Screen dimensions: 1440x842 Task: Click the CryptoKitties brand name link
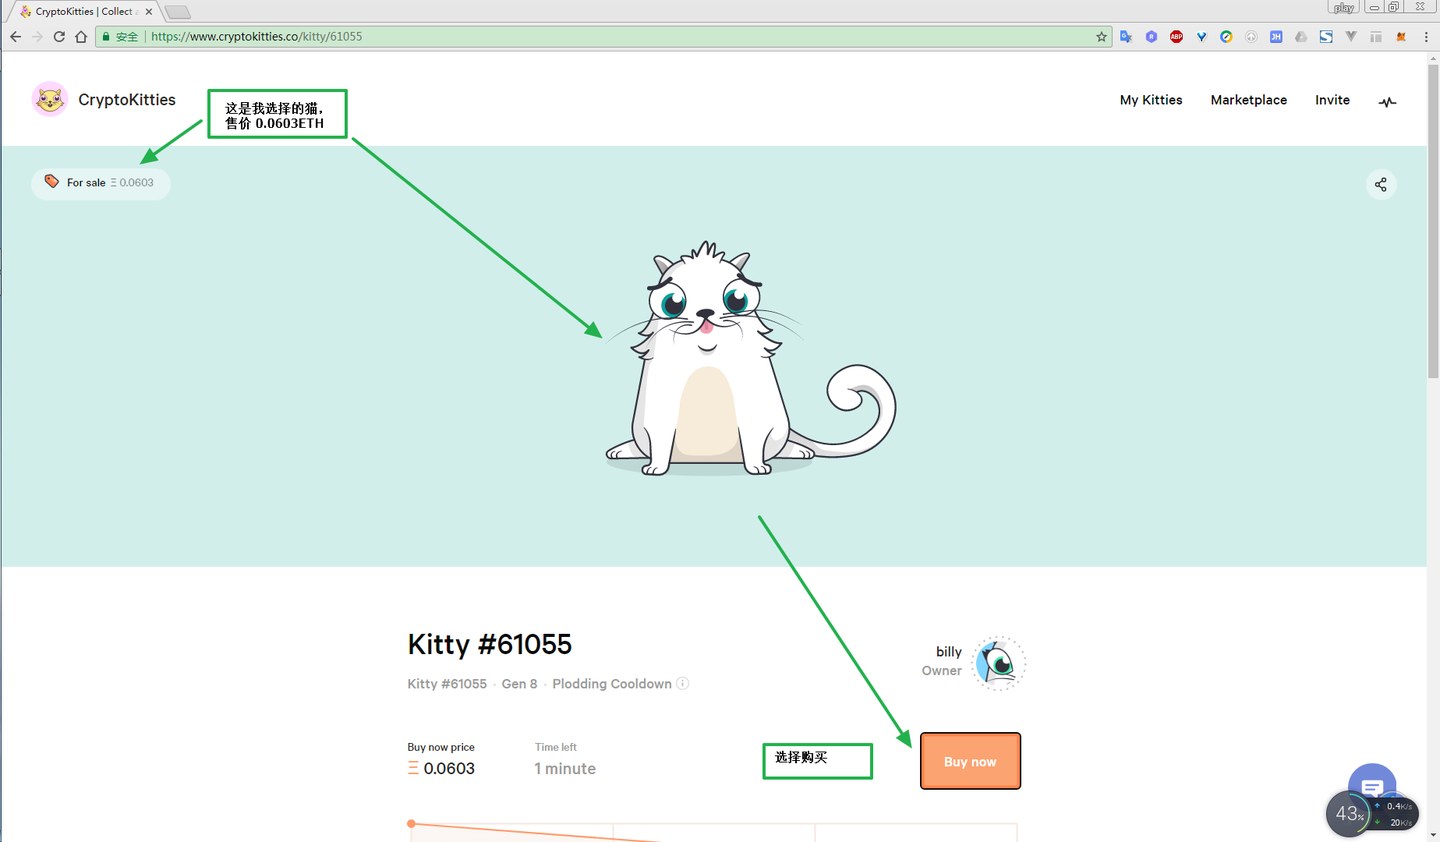pyautogui.click(x=127, y=100)
